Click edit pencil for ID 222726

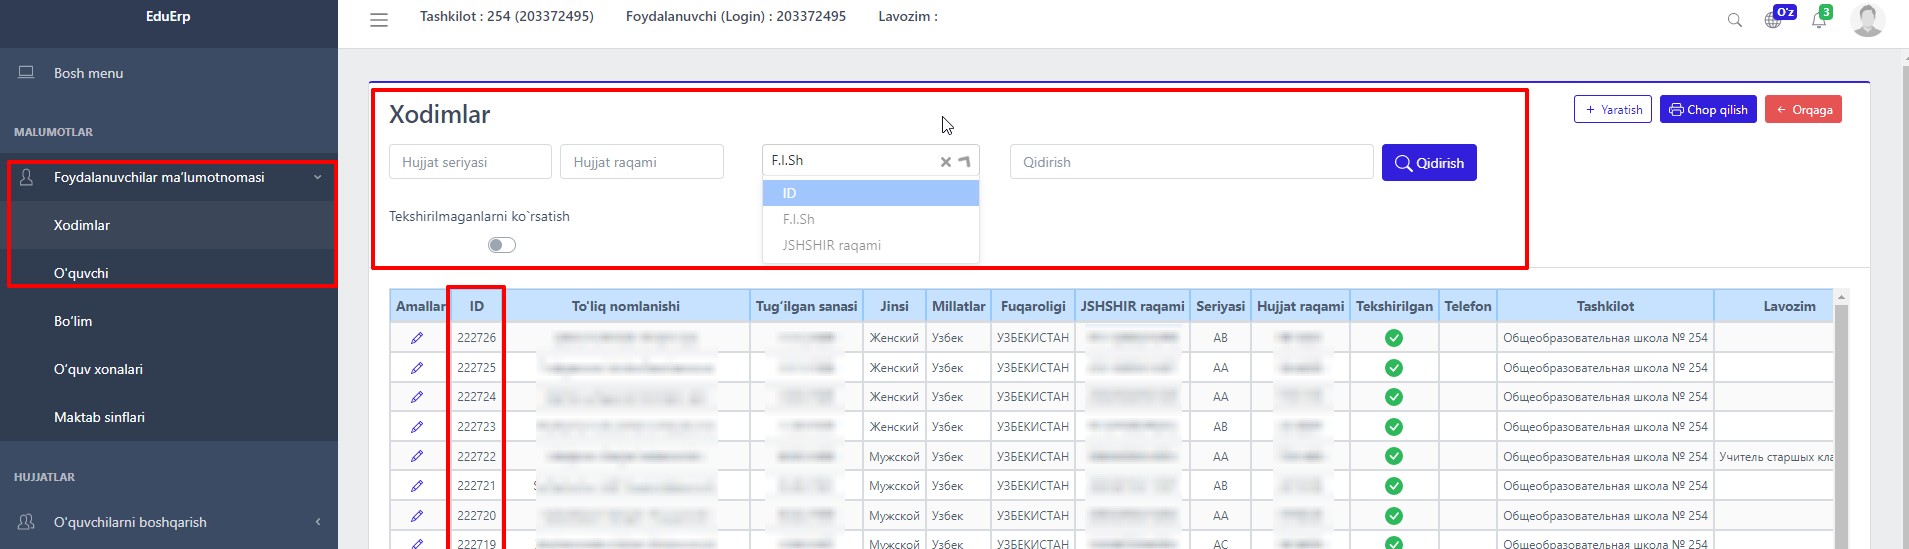point(417,338)
